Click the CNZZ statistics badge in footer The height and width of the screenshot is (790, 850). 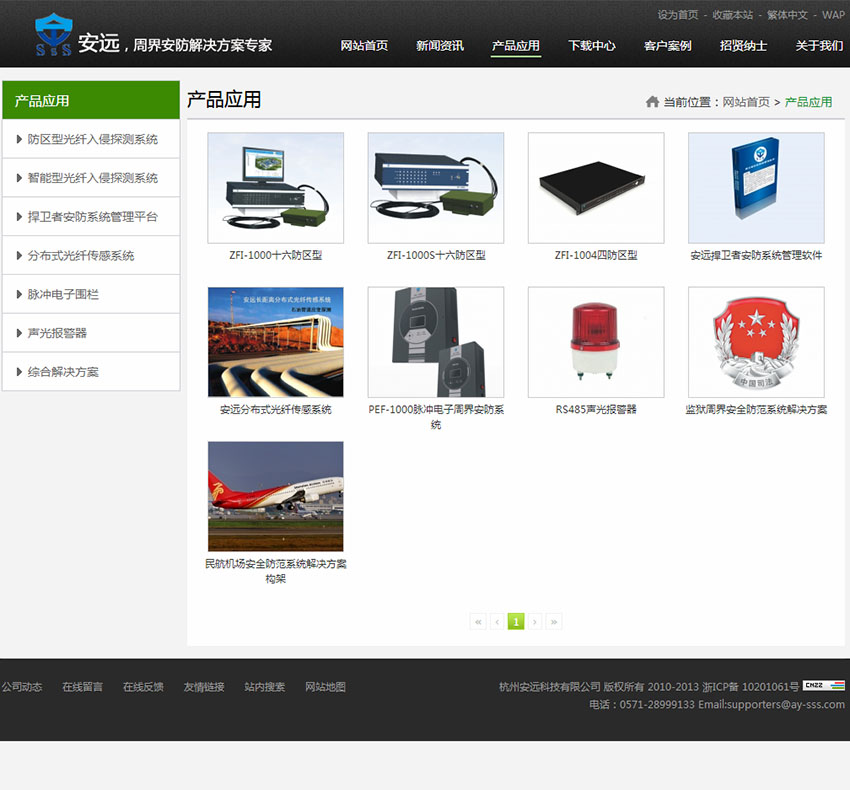[824, 686]
